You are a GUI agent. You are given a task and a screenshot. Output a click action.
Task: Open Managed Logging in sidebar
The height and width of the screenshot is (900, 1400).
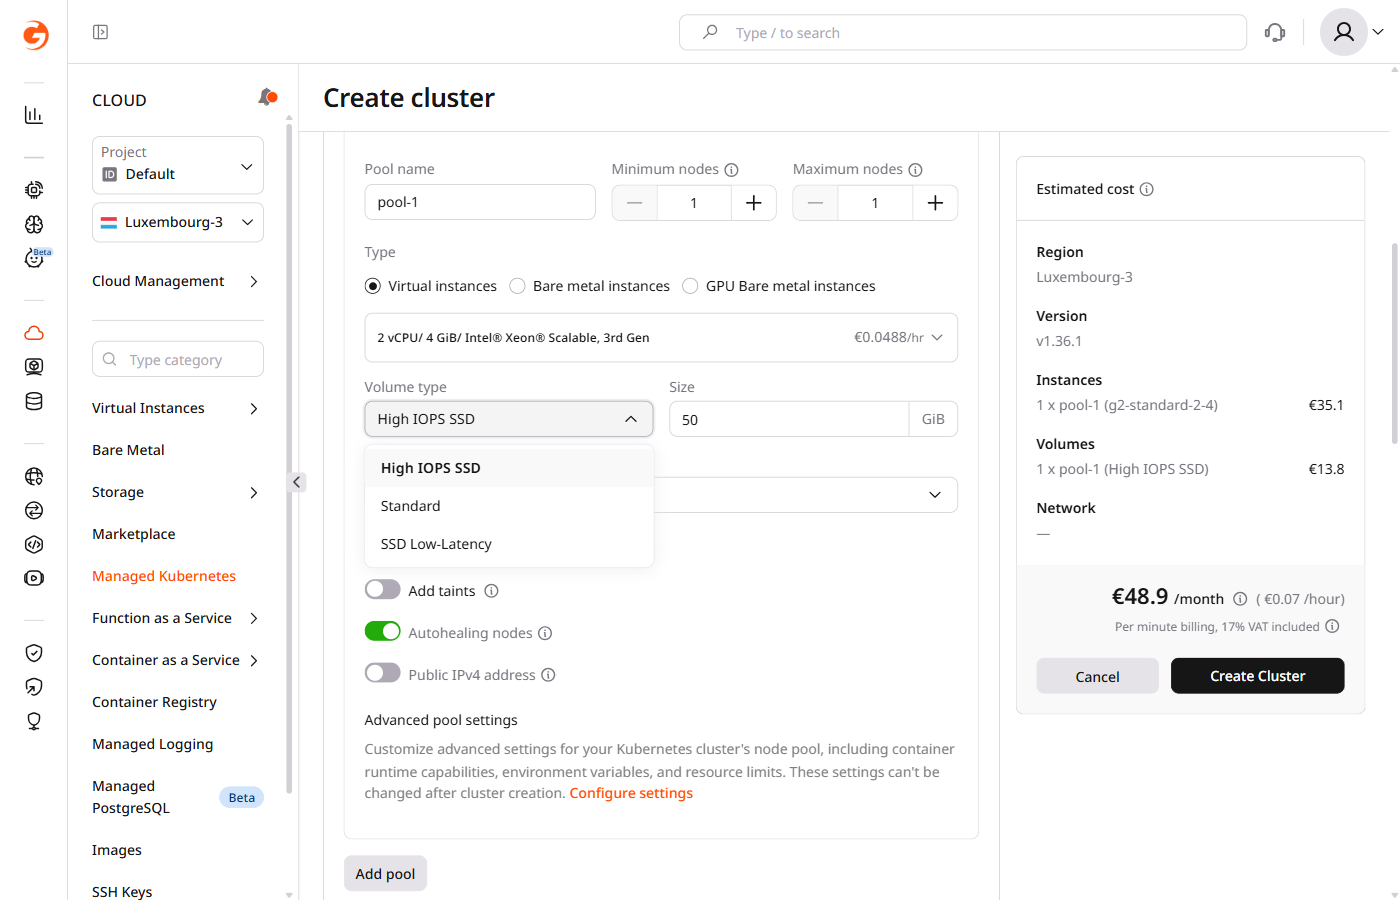153,744
